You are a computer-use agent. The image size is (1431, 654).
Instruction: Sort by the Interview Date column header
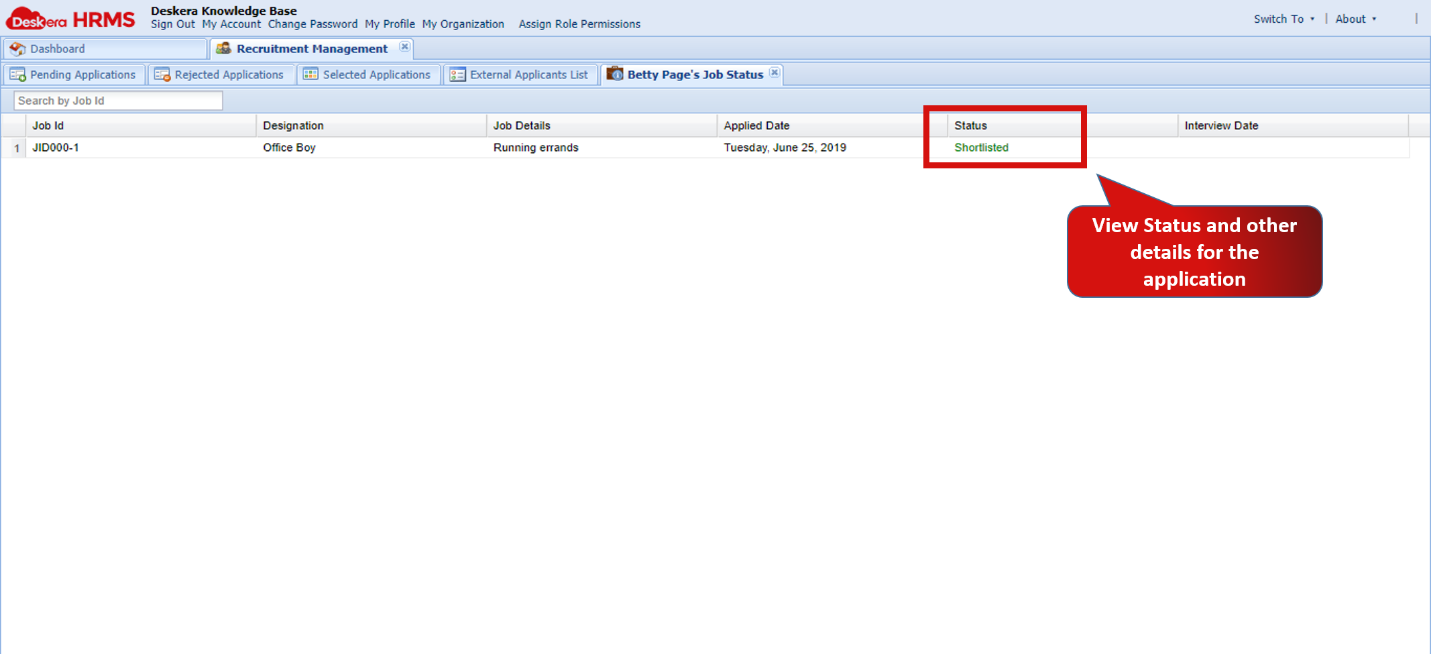click(1294, 126)
